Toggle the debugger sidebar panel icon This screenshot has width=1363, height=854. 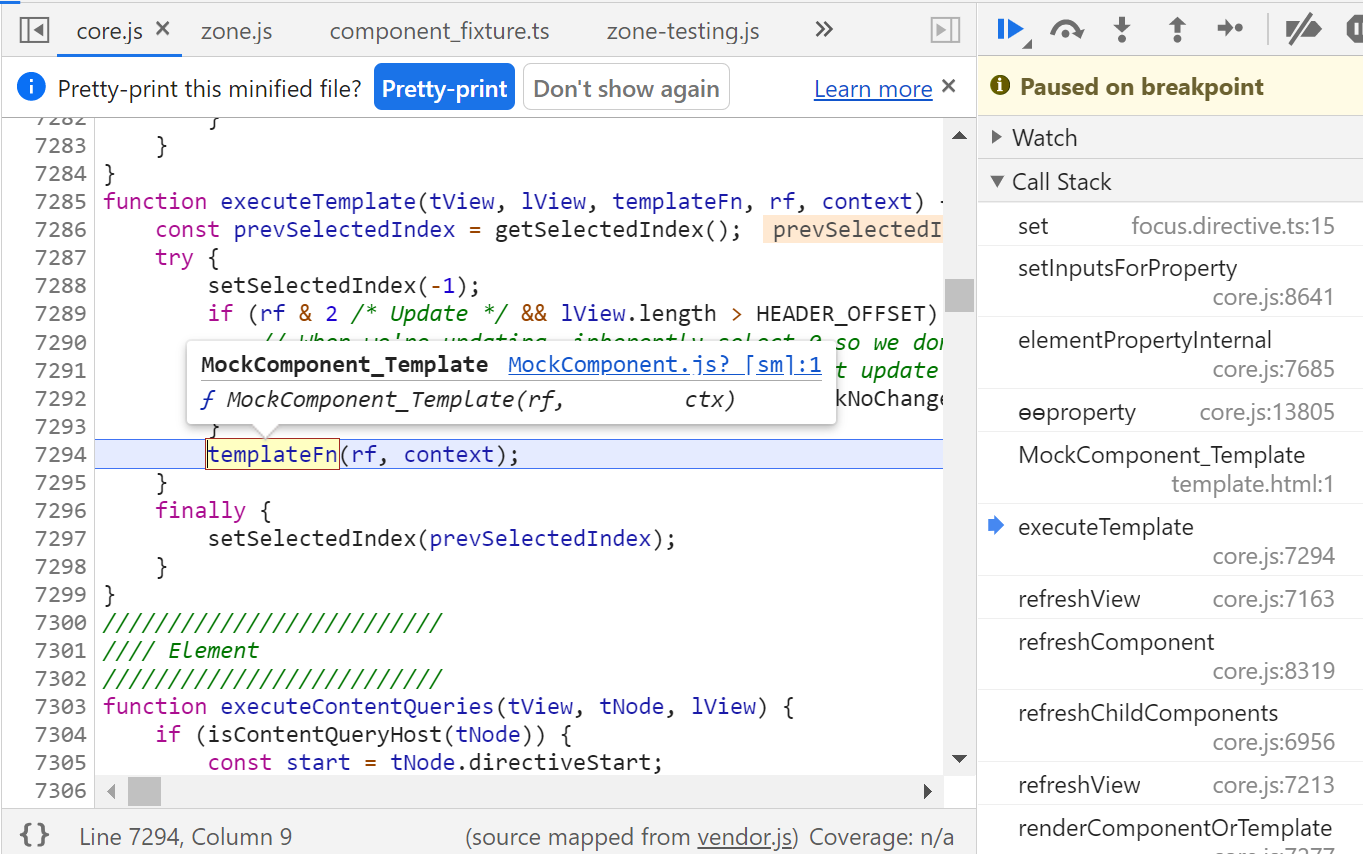[x=945, y=30]
